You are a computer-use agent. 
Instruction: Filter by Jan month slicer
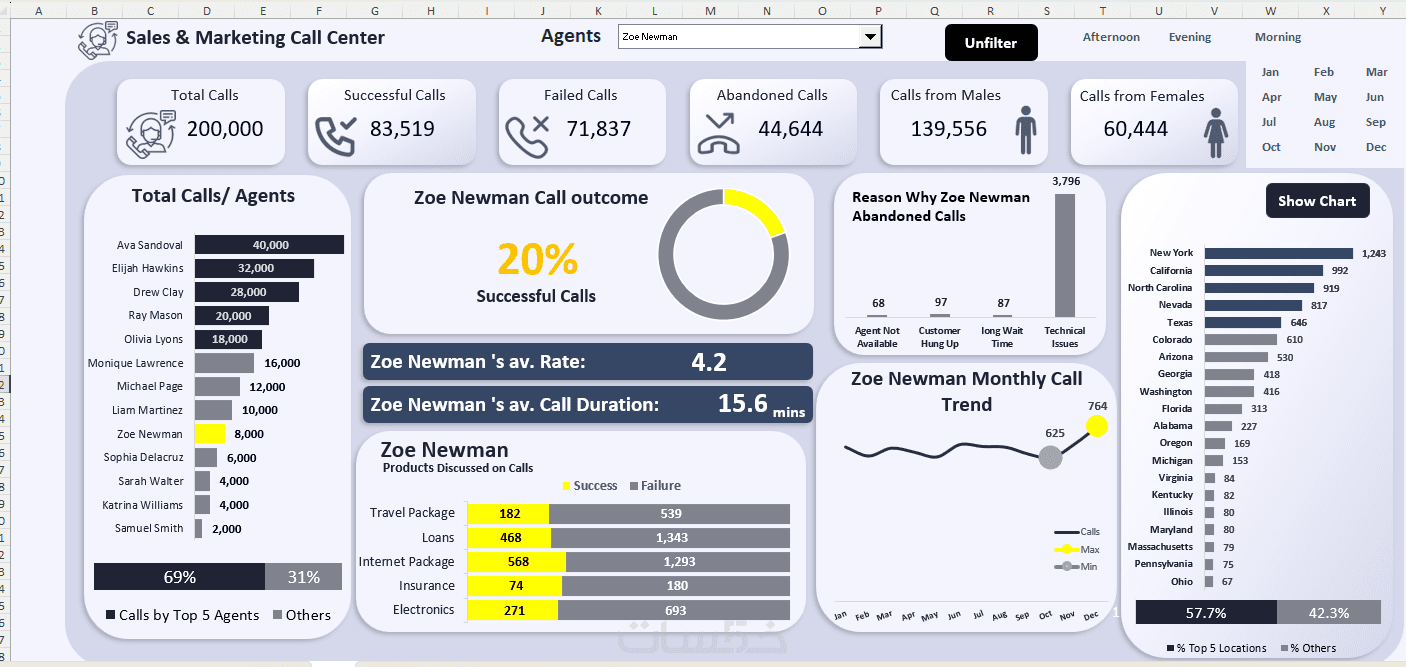point(1270,72)
